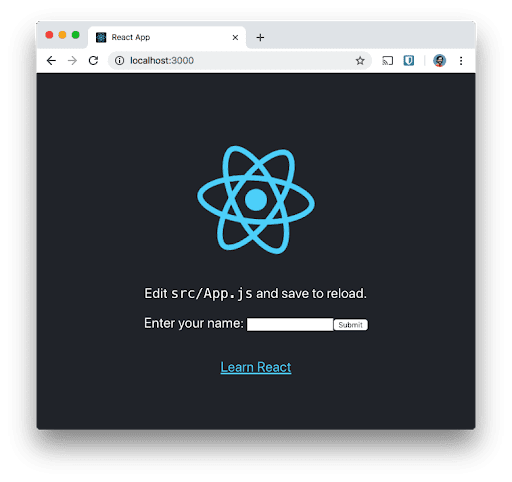This screenshot has height=482, width=512.
Task: Open the Cast icon in the toolbar
Action: pyautogui.click(x=387, y=61)
